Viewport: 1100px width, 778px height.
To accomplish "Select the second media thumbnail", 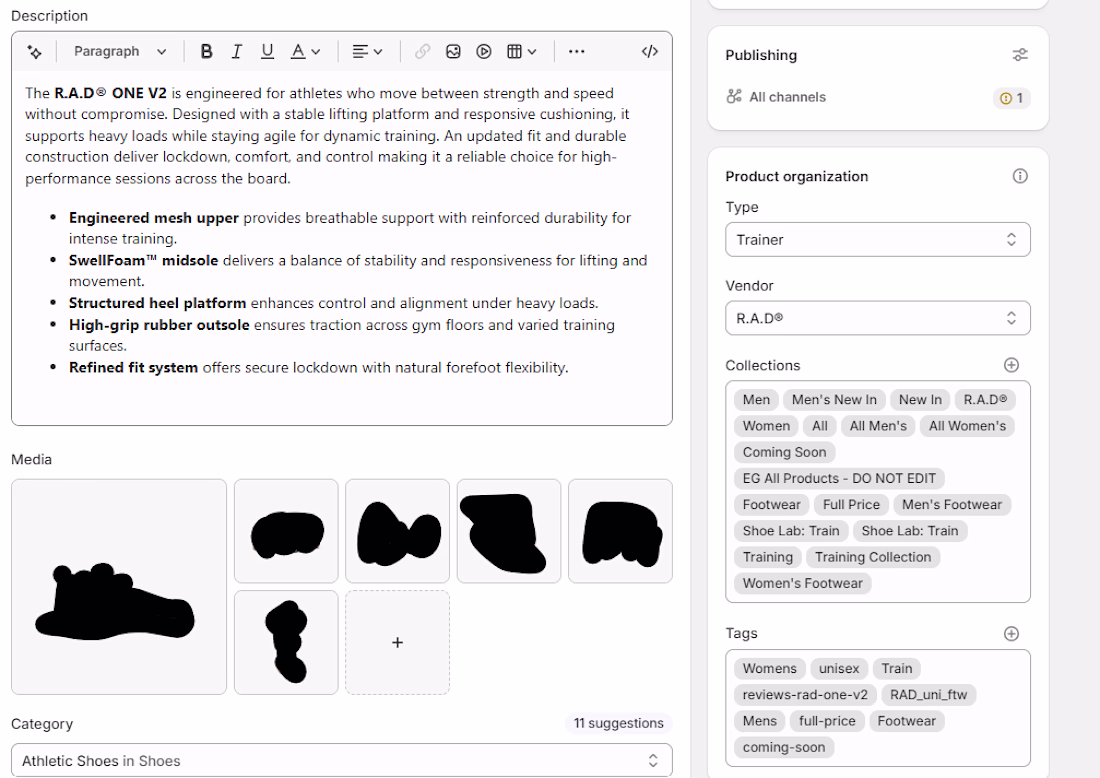I will point(286,531).
